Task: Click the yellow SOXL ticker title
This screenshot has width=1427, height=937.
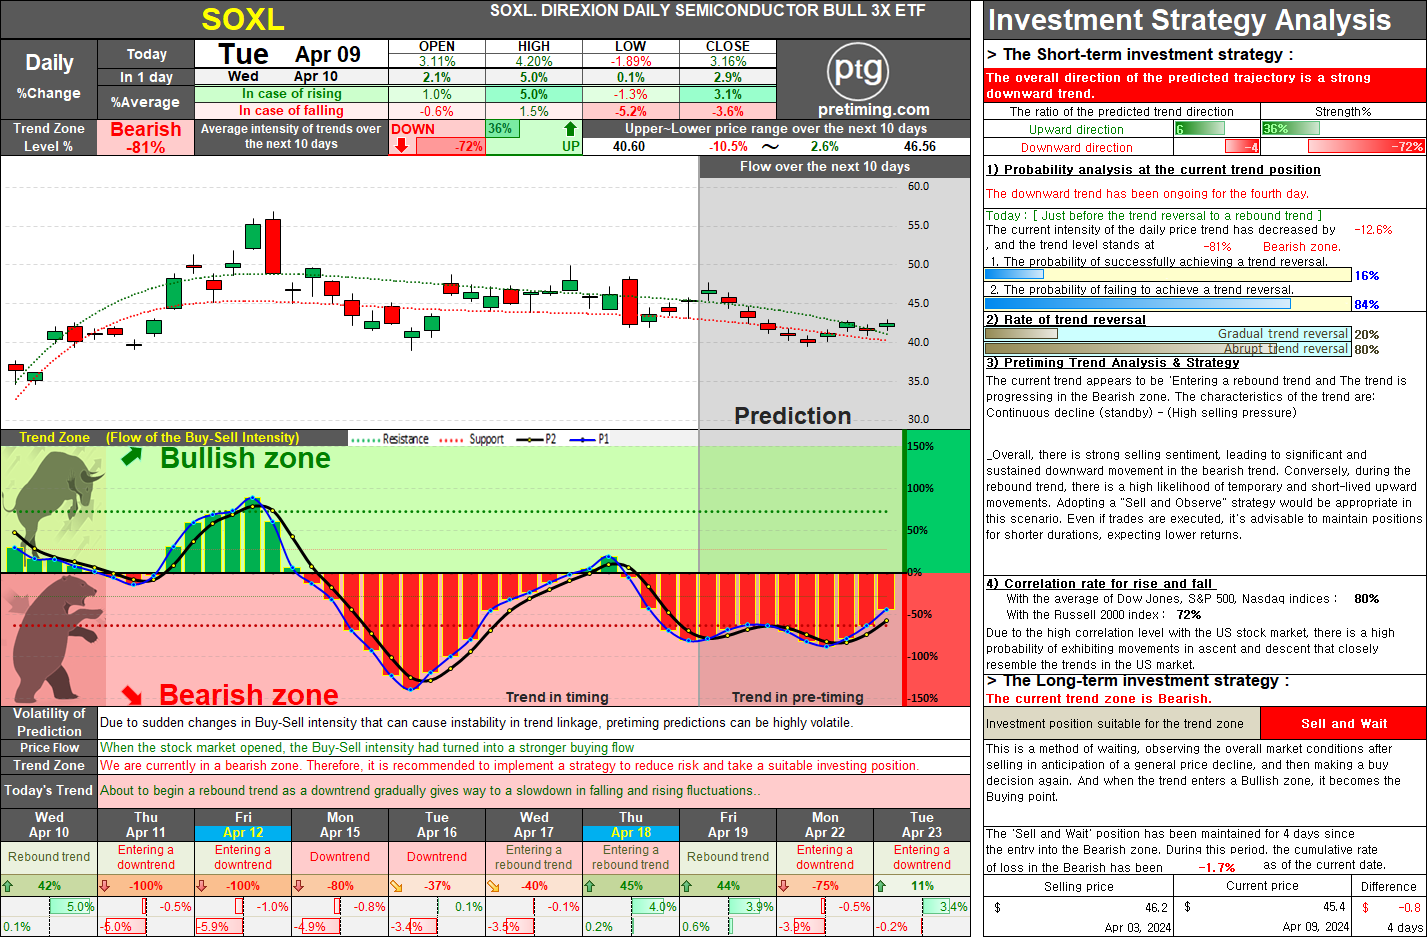Action: [243, 19]
